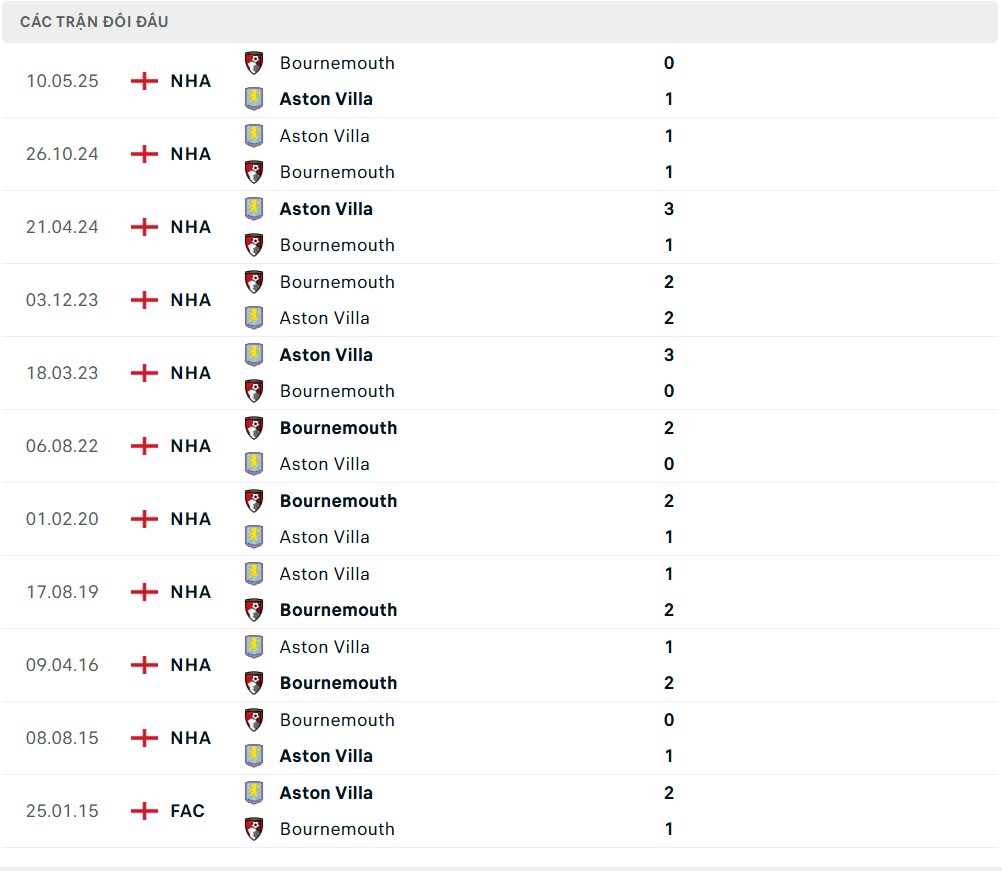This screenshot has height=871, width=1002.
Task: Select bold Aston Villa in 18.03.23 match
Action: [326, 355]
